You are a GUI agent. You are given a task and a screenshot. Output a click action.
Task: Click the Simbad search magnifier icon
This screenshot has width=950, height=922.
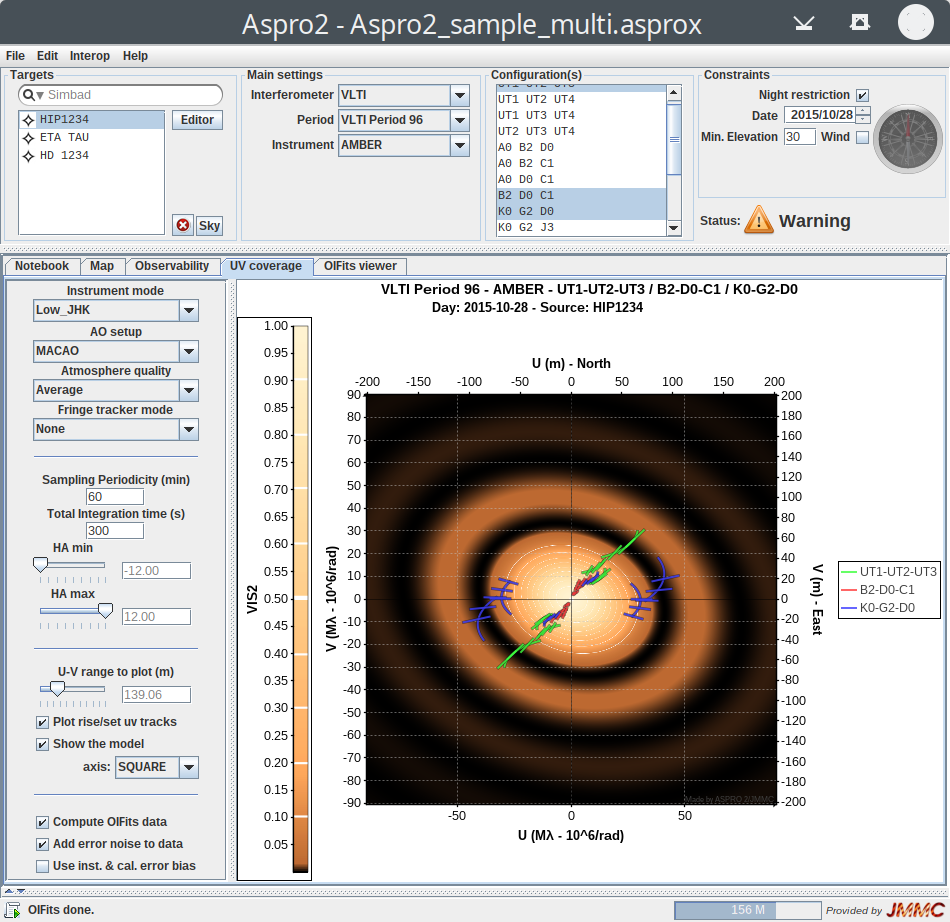tap(28, 95)
